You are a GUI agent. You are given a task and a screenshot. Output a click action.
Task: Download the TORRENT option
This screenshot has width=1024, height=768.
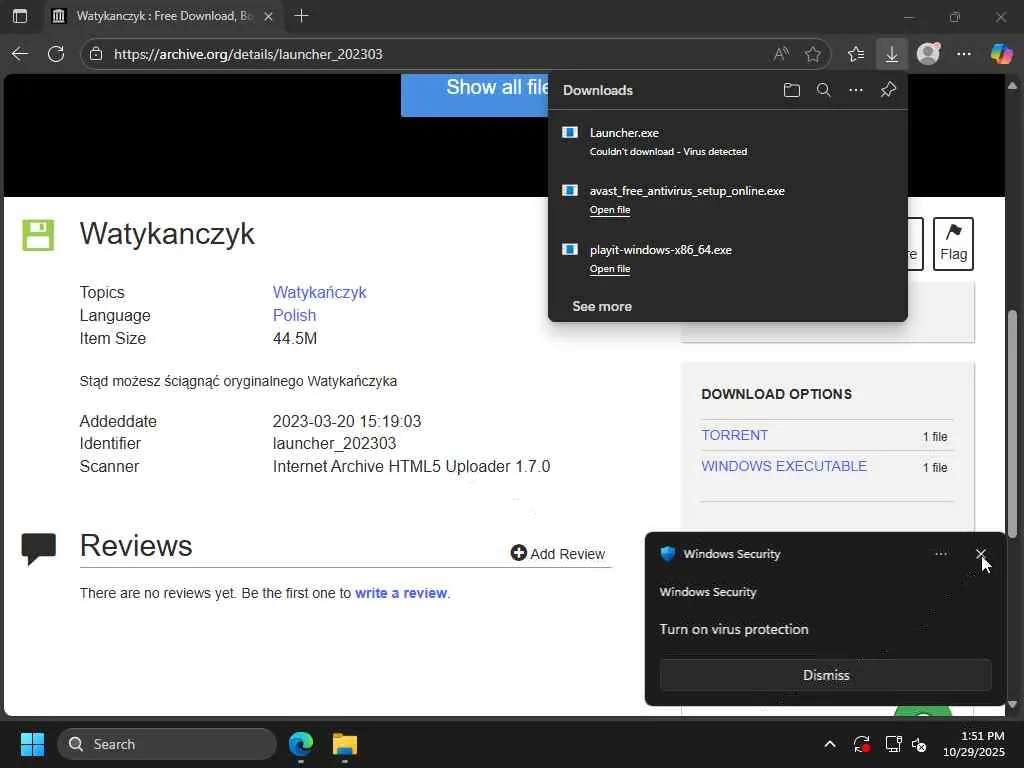click(x=735, y=435)
